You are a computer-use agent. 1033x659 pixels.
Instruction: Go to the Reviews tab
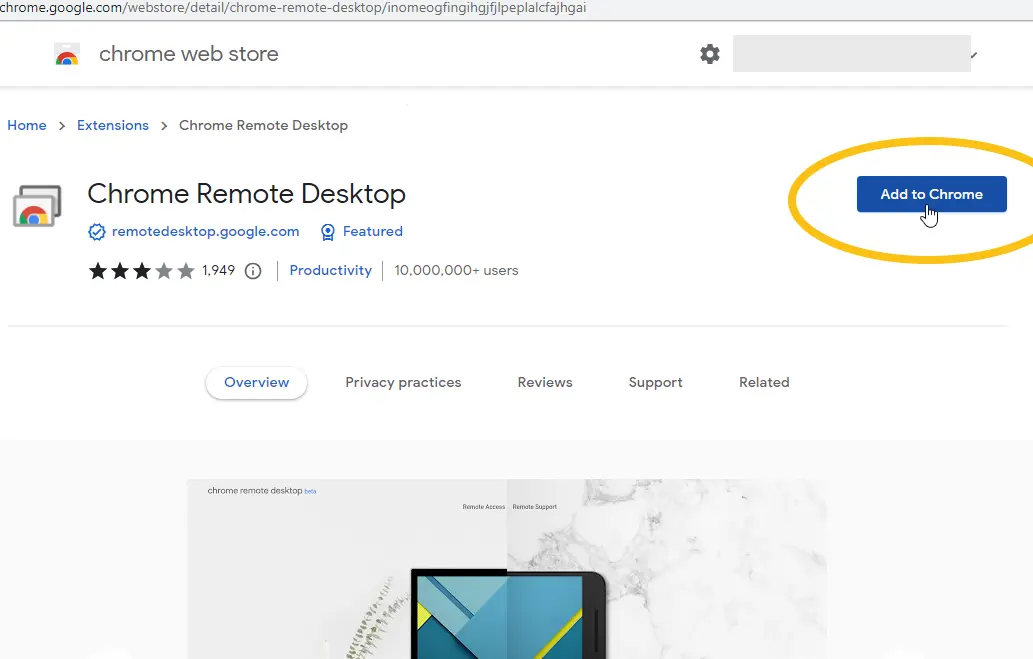click(x=545, y=383)
